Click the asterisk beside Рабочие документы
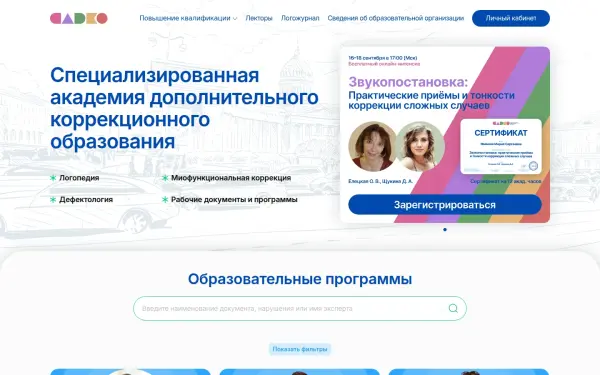600x375 pixels. click(x=165, y=200)
